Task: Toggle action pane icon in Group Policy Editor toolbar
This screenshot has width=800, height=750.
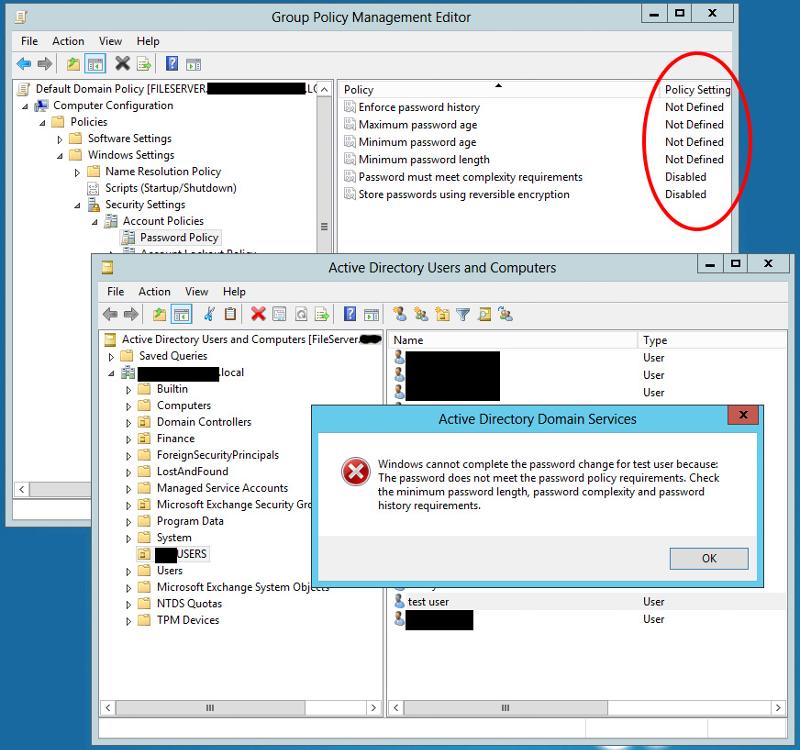Action: pyautogui.click(x=193, y=64)
